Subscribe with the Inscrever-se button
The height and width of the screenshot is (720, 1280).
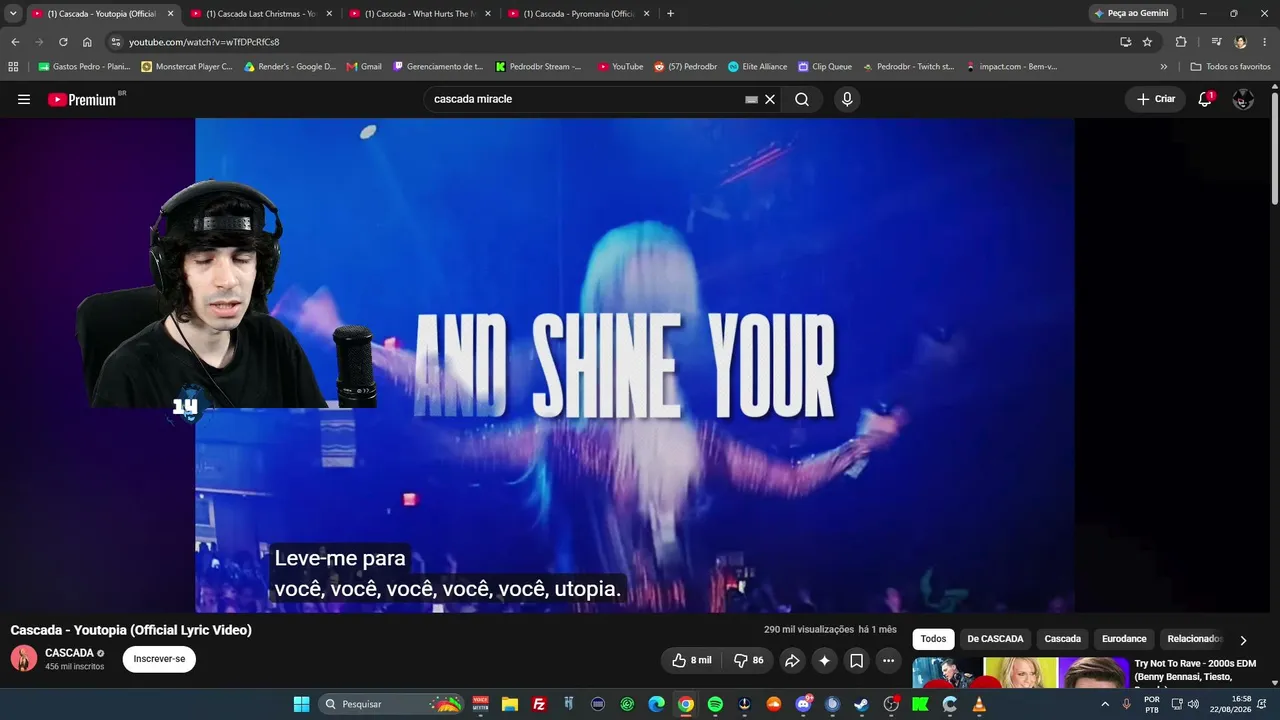(159, 659)
